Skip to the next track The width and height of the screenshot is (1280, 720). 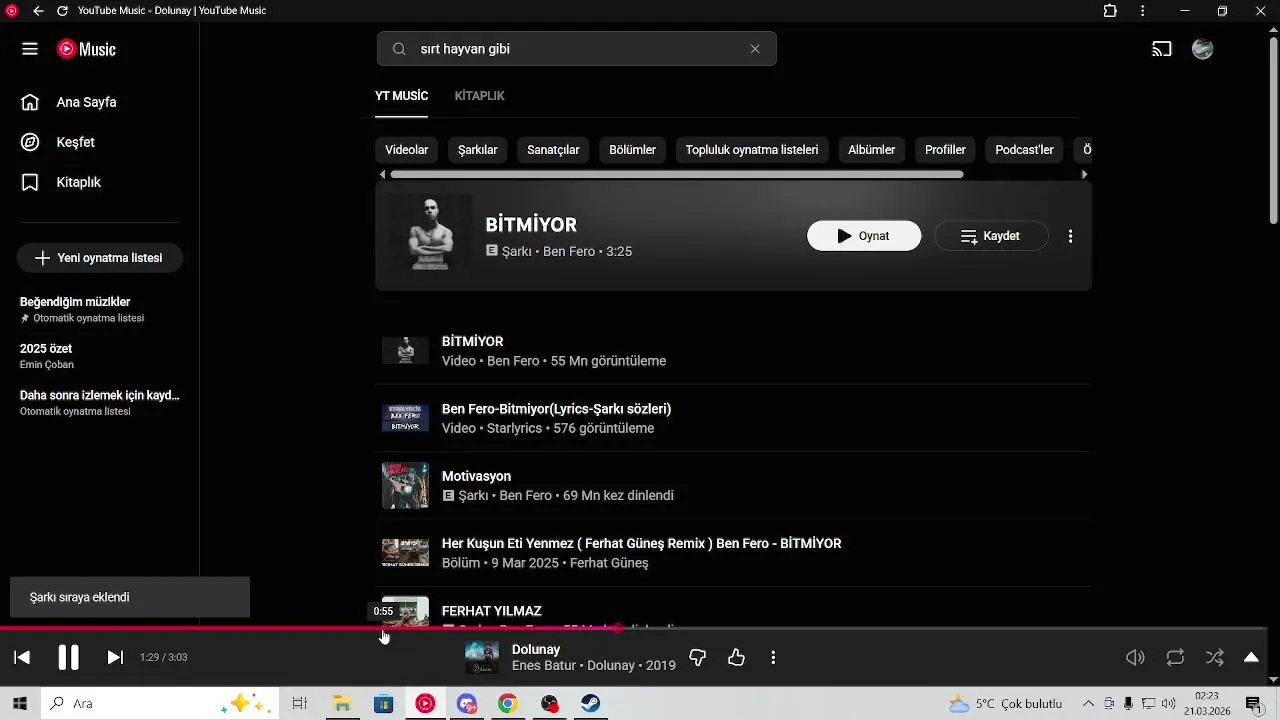pos(115,657)
